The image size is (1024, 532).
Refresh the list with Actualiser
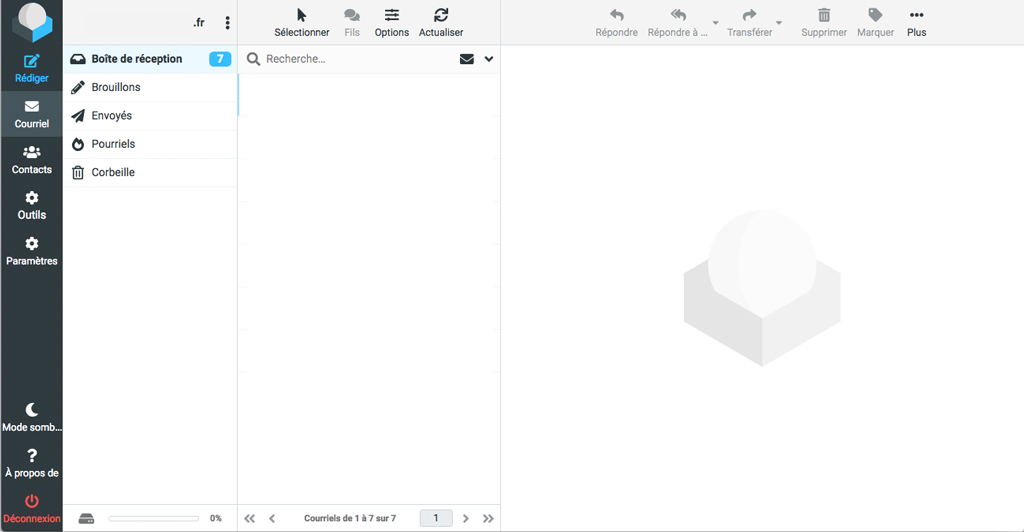[441, 23]
